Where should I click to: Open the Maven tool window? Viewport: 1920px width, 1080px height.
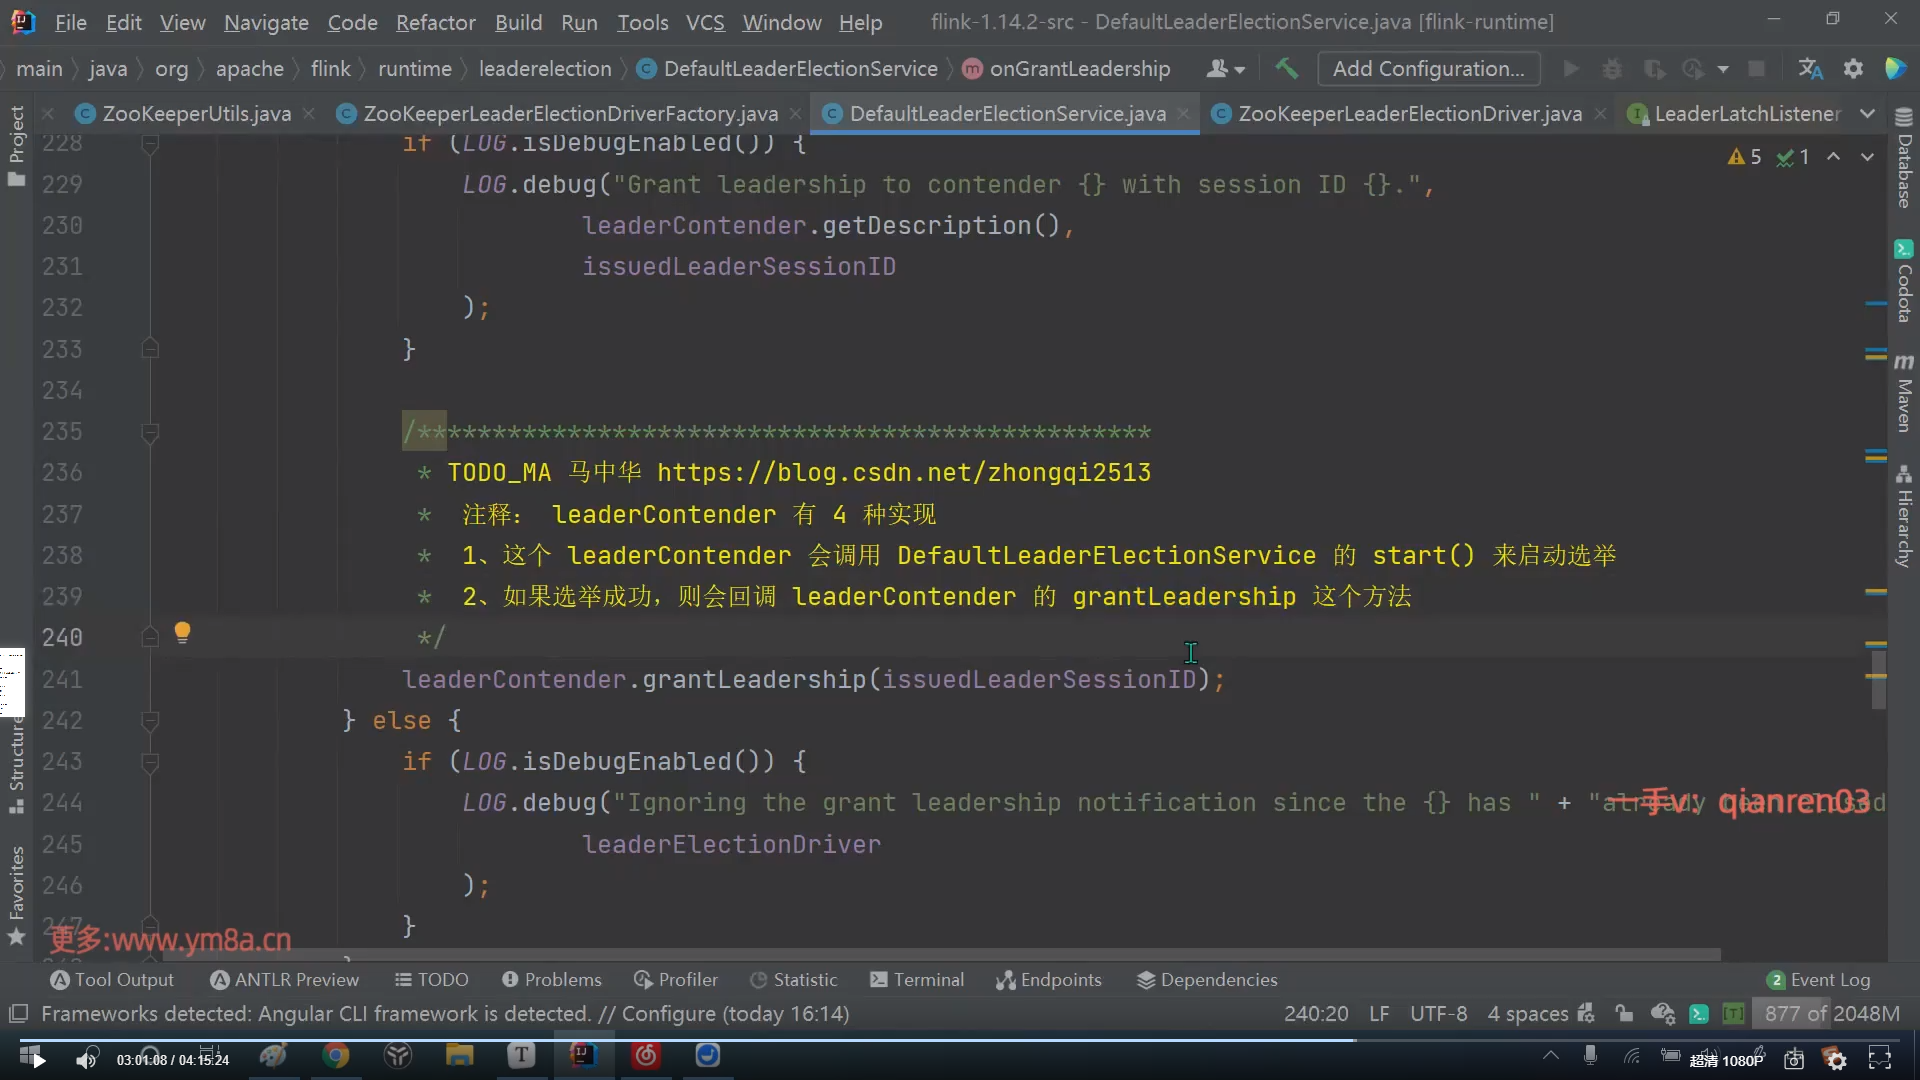tap(1903, 395)
